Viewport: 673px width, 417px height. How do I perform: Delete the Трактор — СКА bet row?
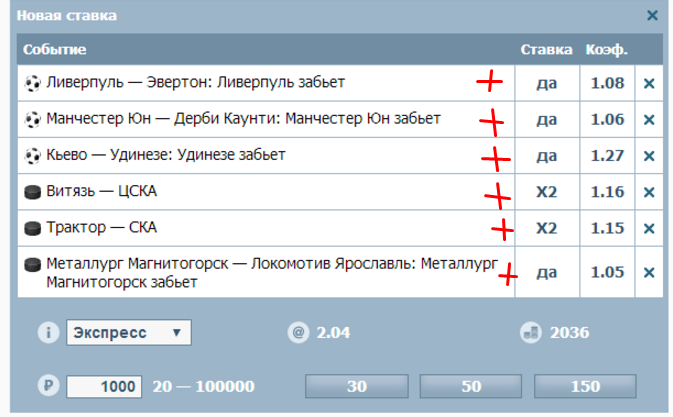tap(648, 228)
